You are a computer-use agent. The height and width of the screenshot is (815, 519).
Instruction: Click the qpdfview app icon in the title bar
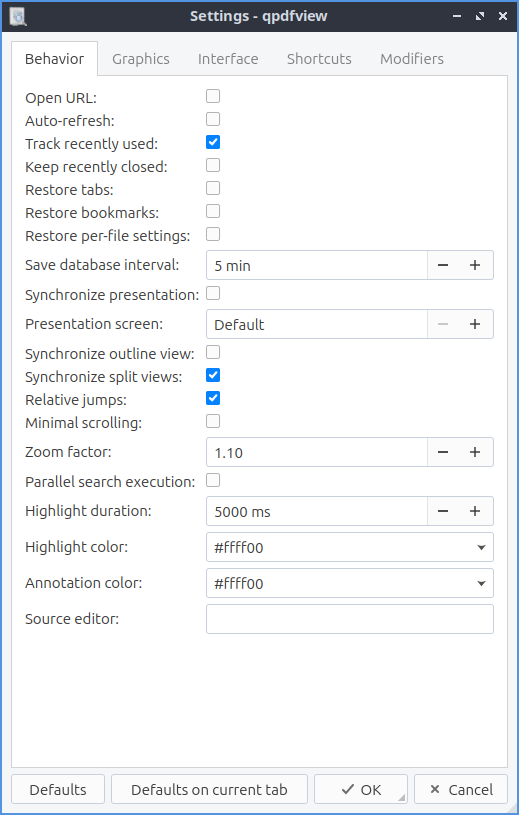pos(18,16)
